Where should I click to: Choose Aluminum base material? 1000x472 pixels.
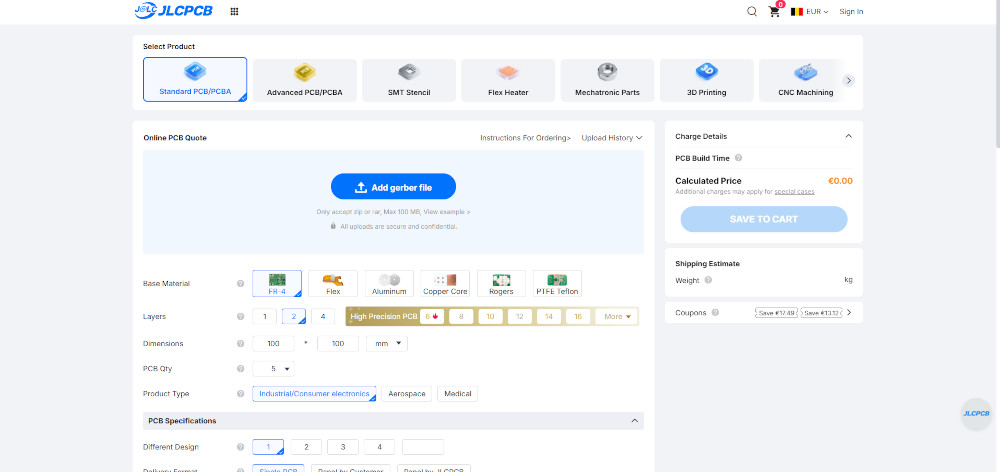[389, 283]
